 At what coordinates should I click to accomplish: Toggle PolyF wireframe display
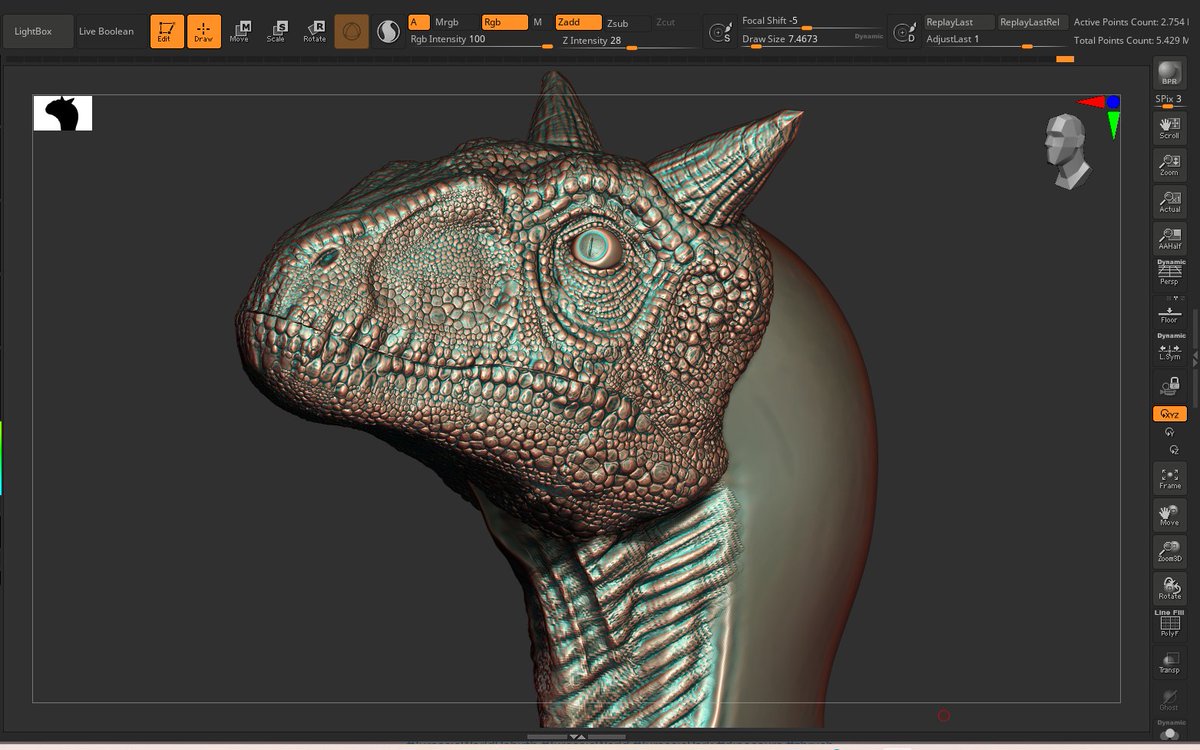pyautogui.click(x=1169, y=624)
